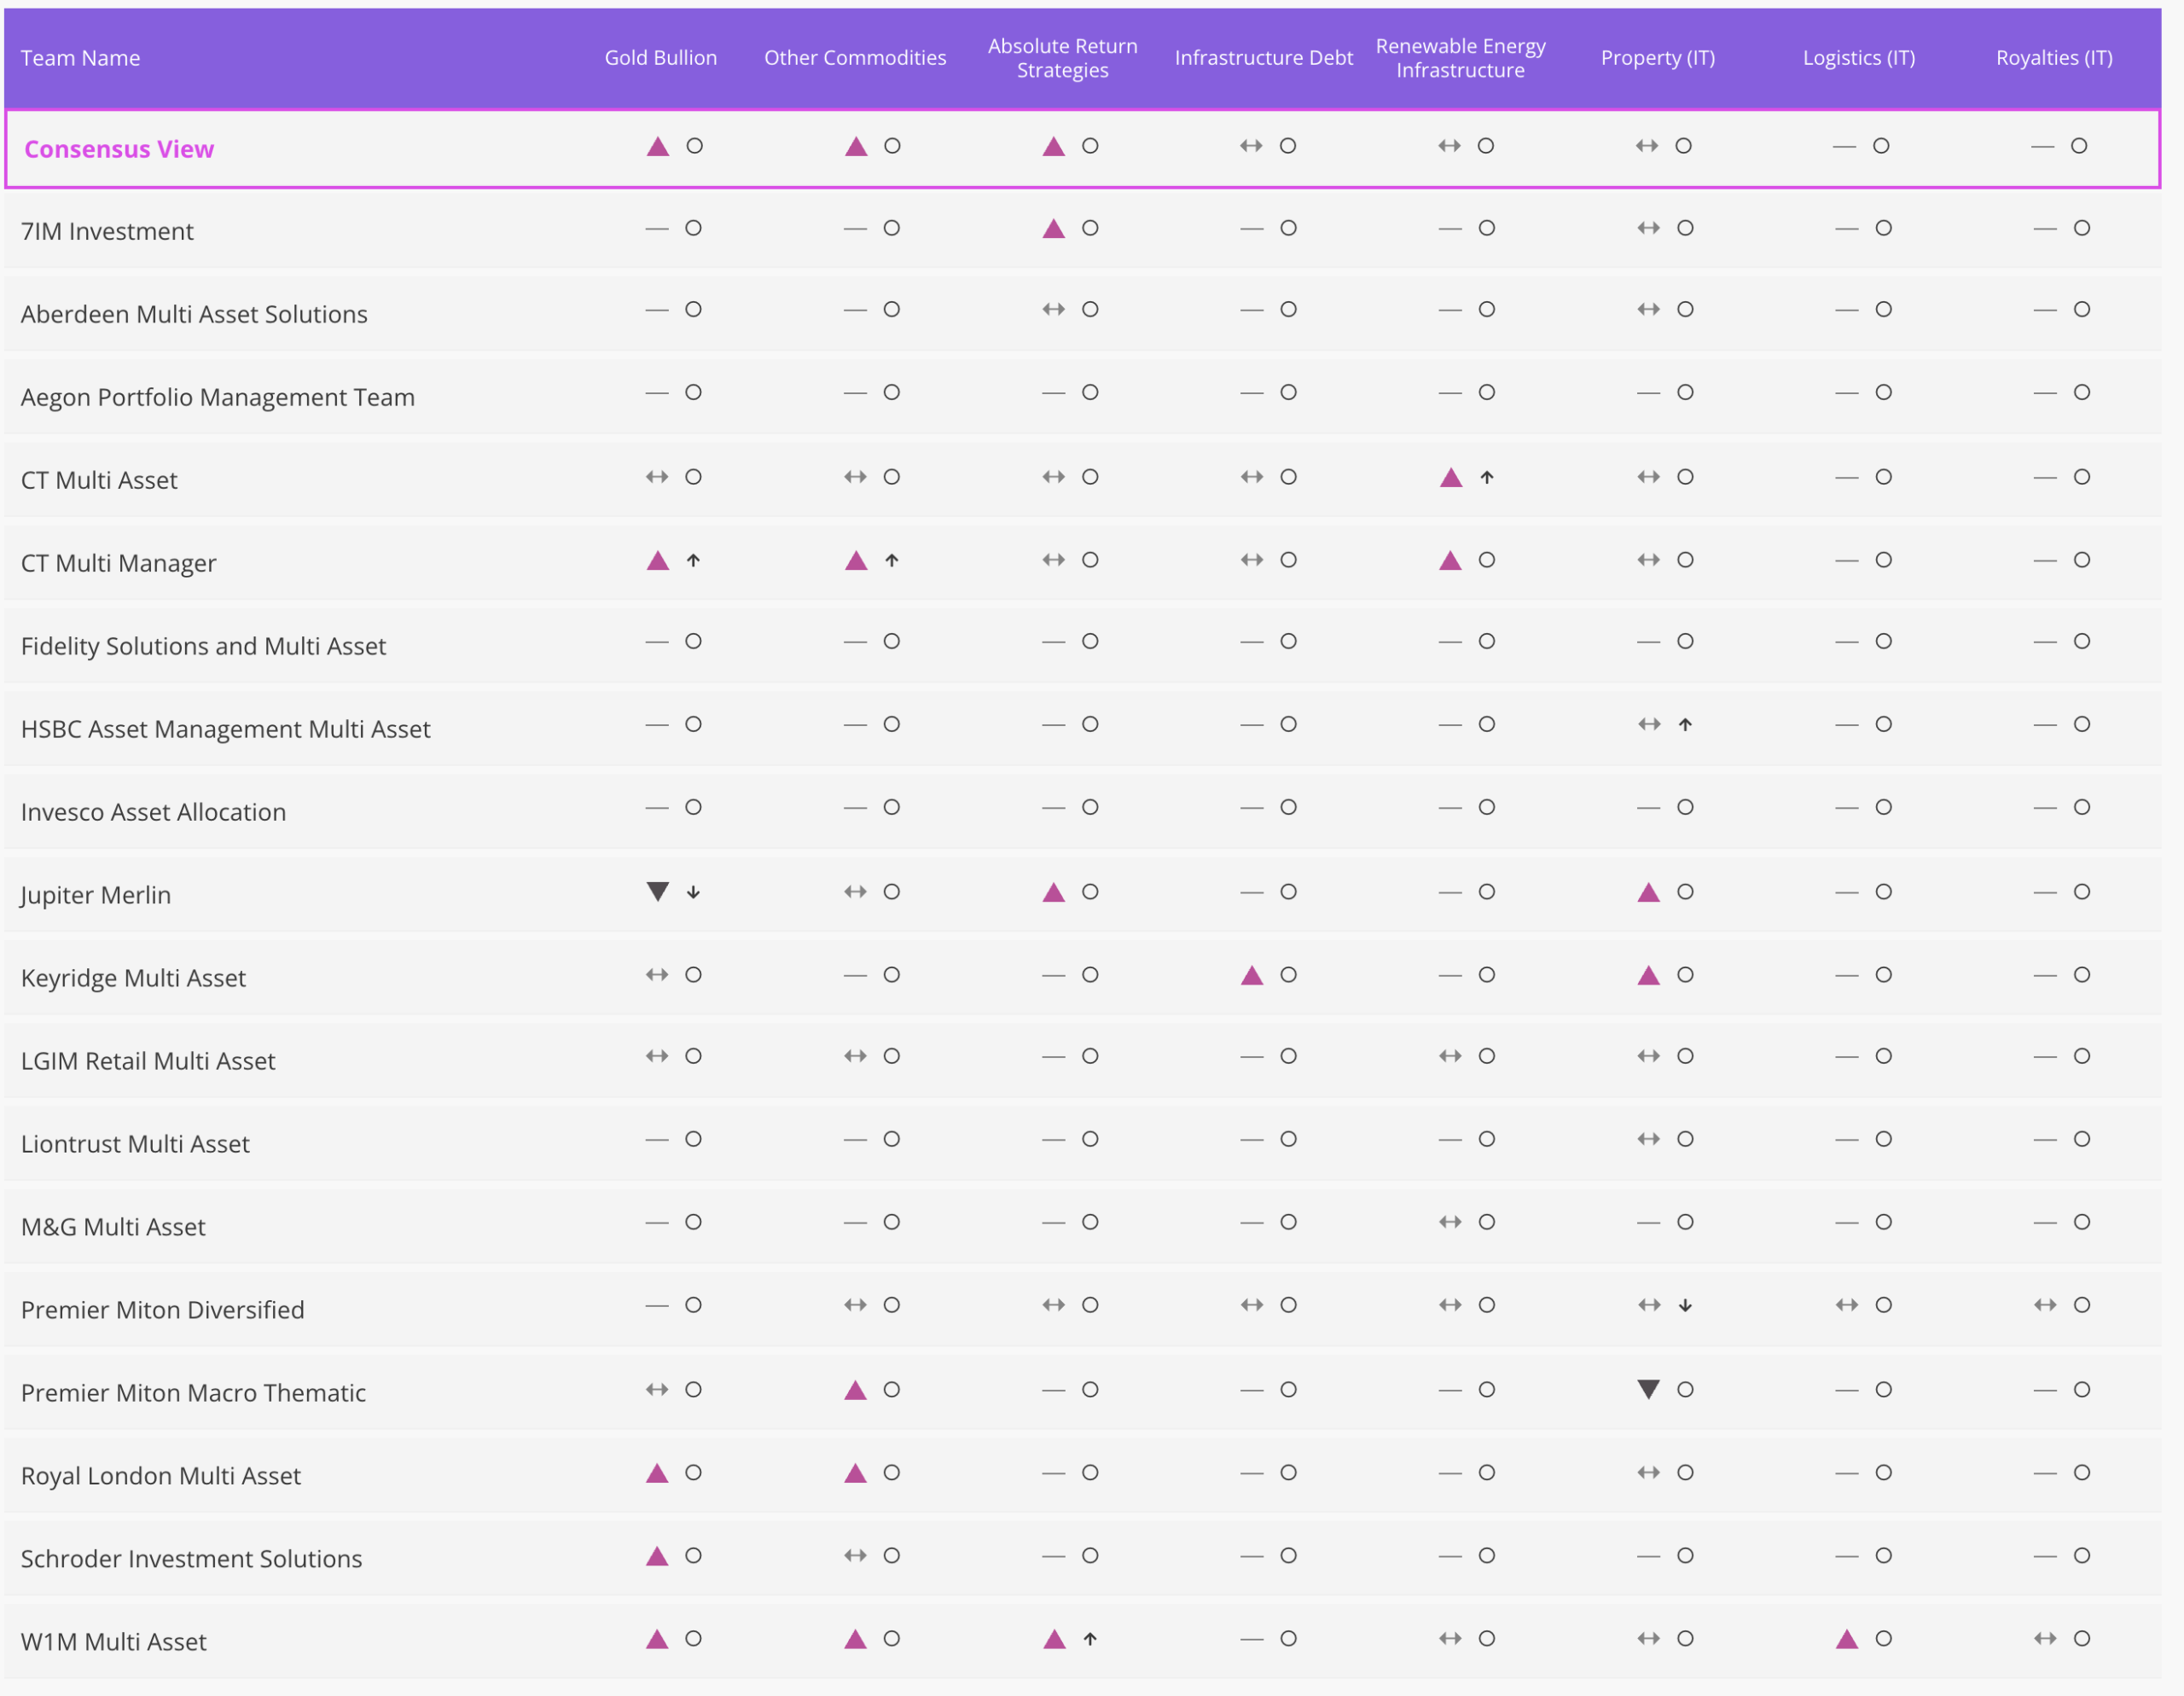Click Premier Miton Macro Thematic Property down triangle
Viewport: 2184px width, 1696px height.
click(x=1649, y=1389)
